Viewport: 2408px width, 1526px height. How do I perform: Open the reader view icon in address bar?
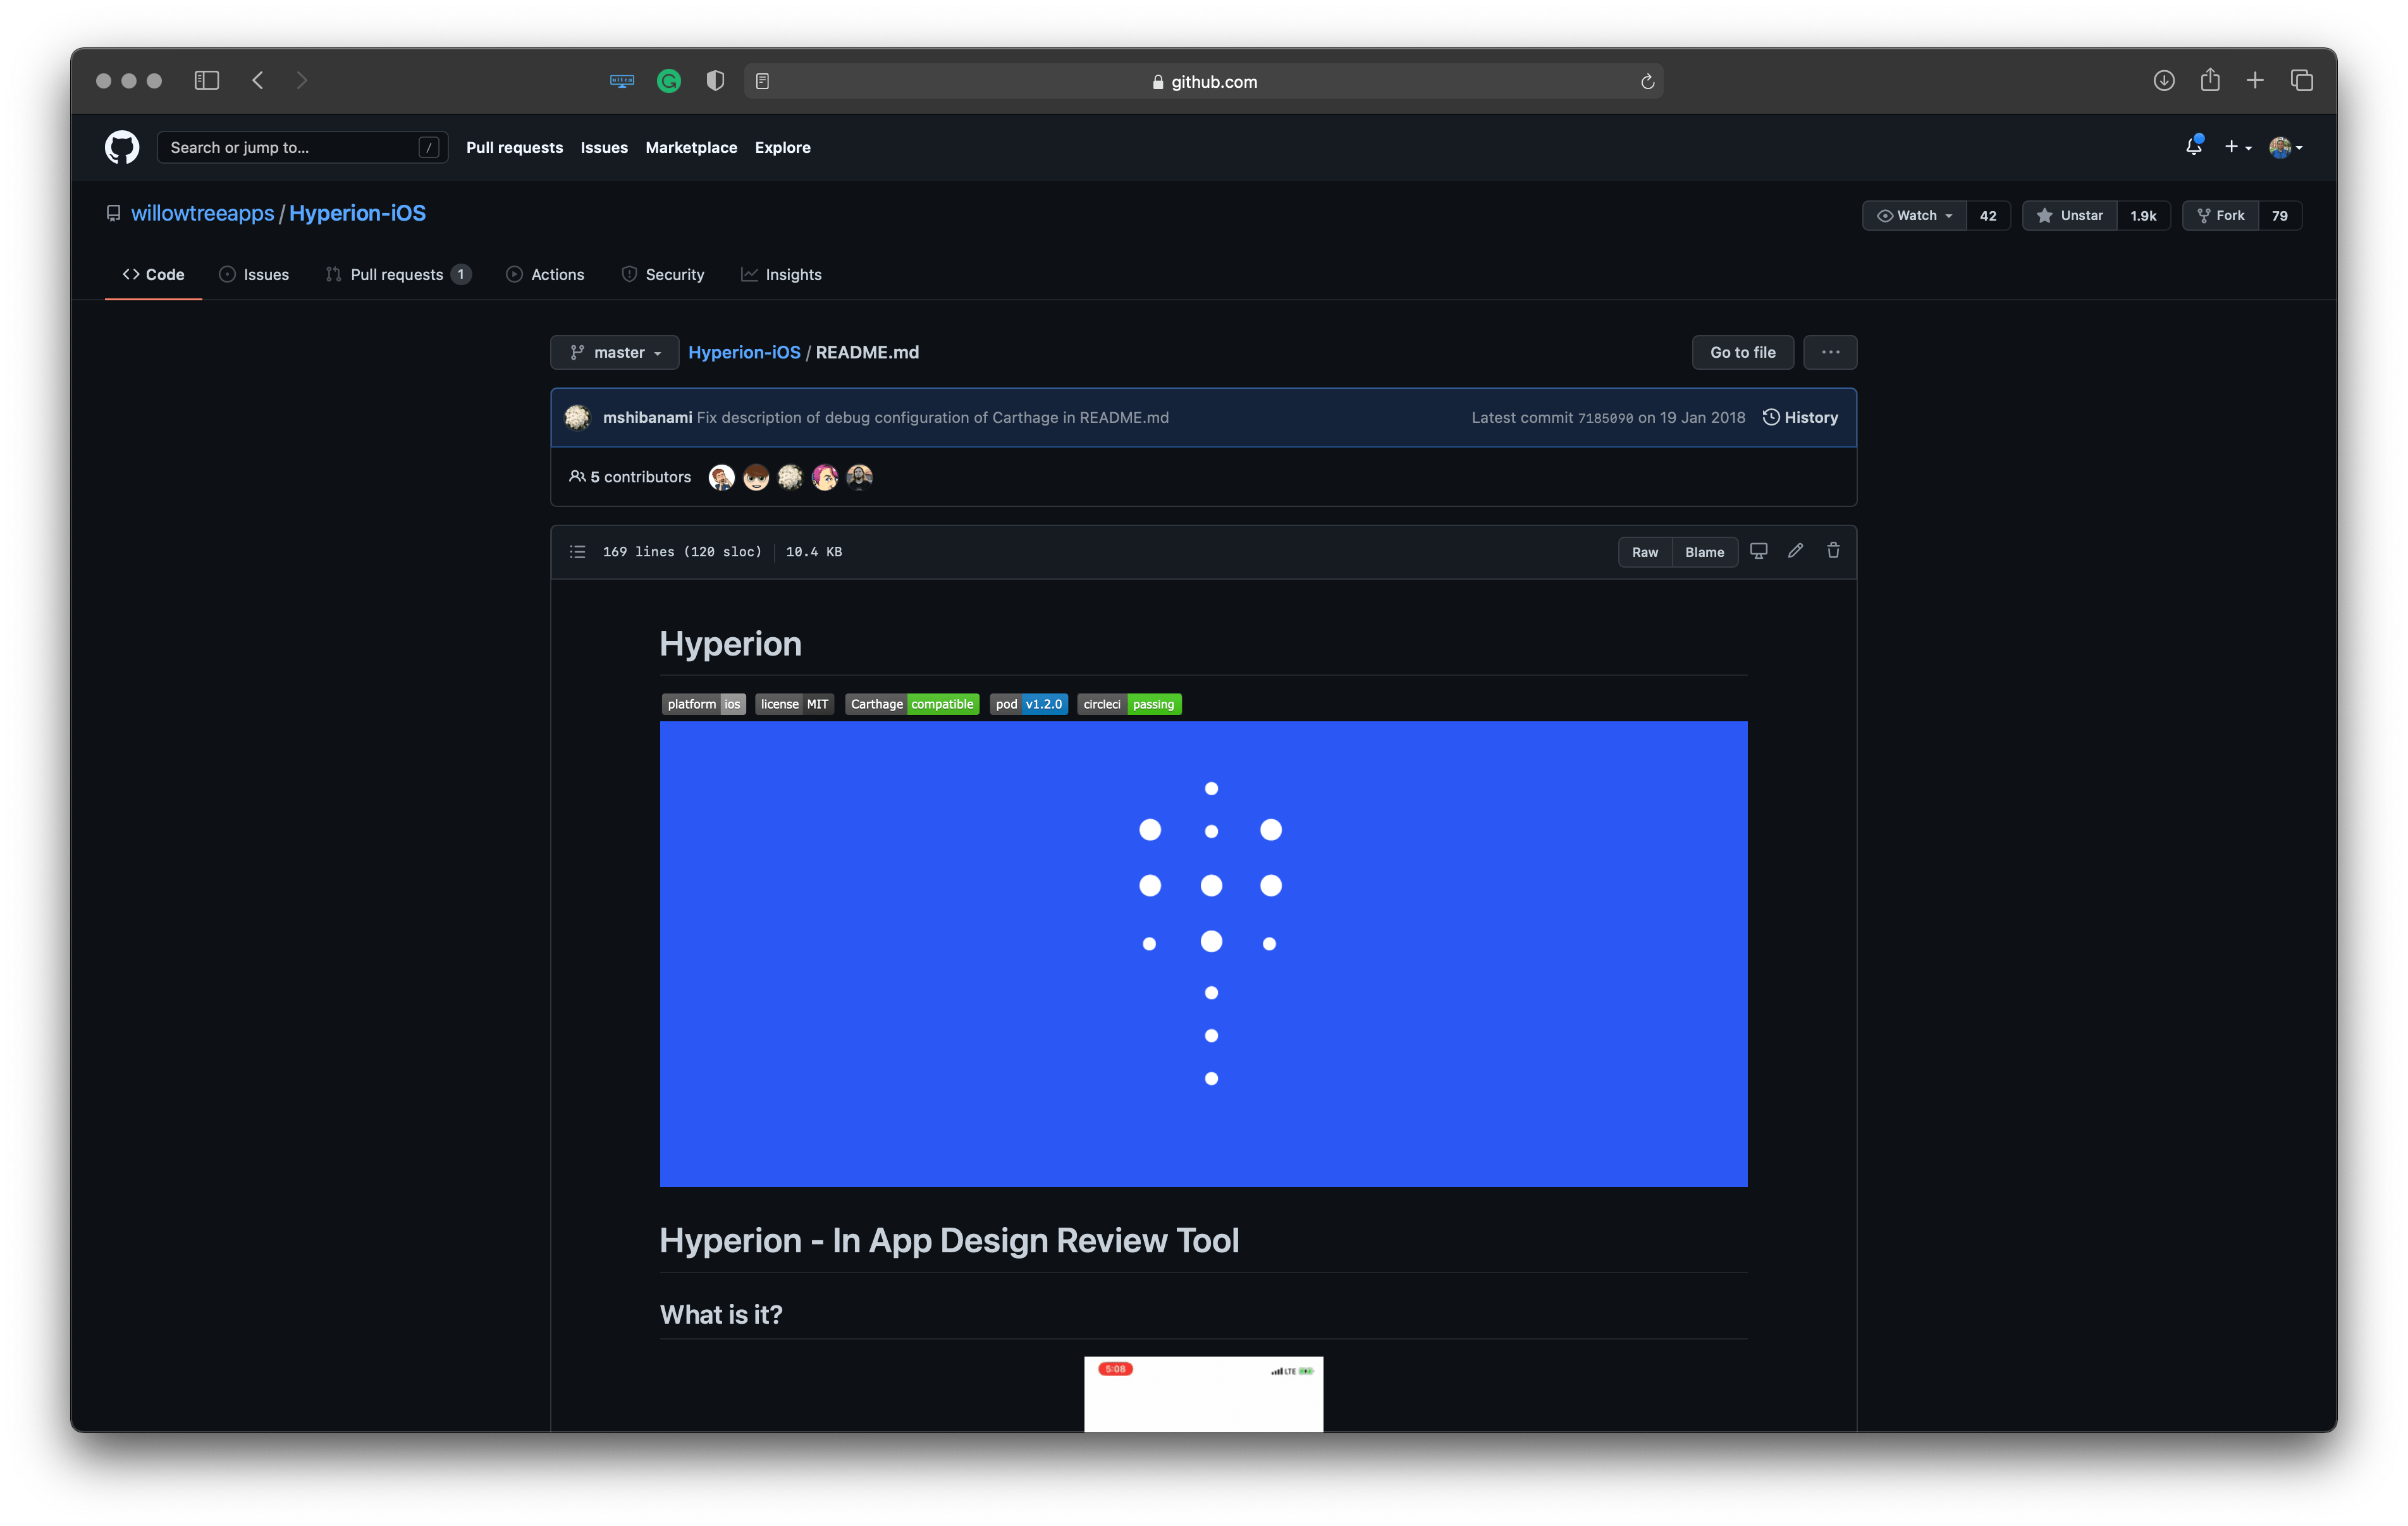tap(763, 81)
